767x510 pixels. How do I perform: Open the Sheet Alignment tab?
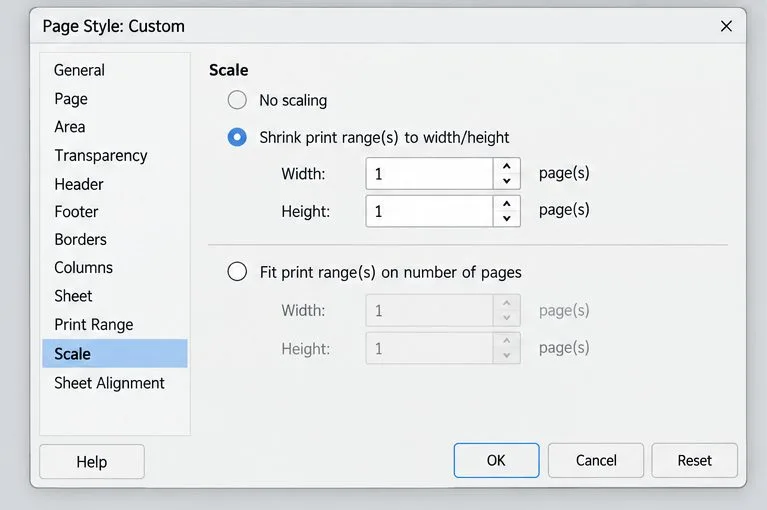(x=115, y=383)
